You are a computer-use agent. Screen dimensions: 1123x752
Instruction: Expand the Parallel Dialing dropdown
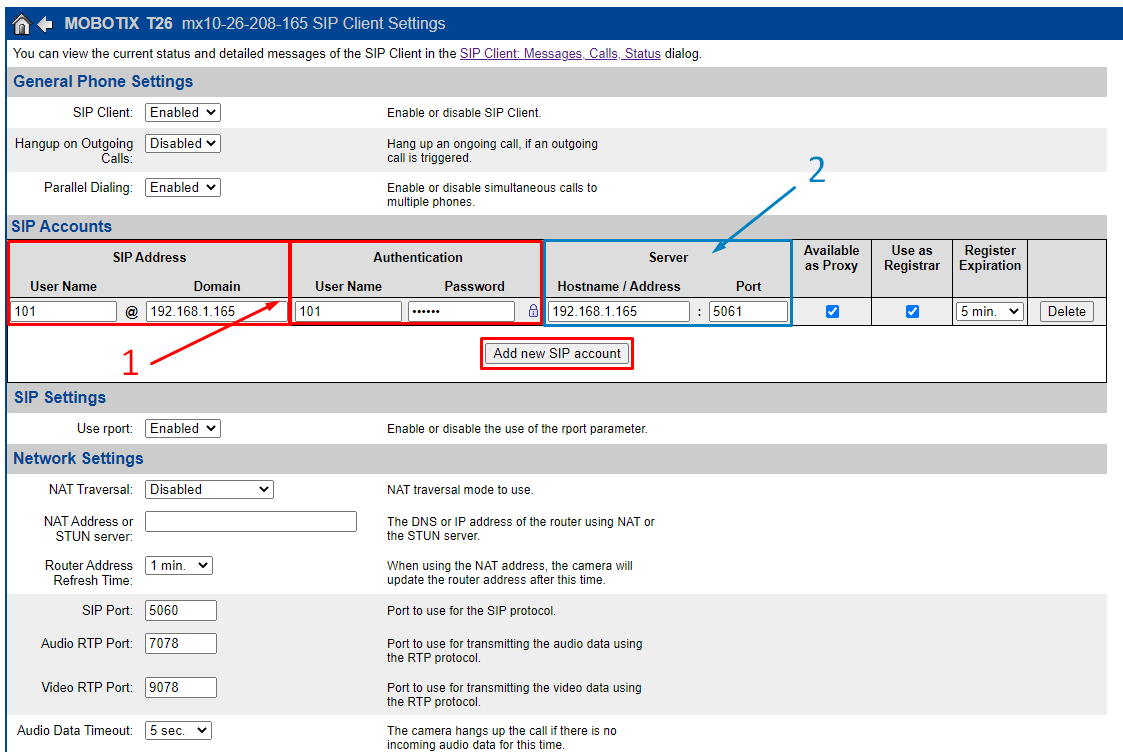pyautogui.click(x=183, y=188)
